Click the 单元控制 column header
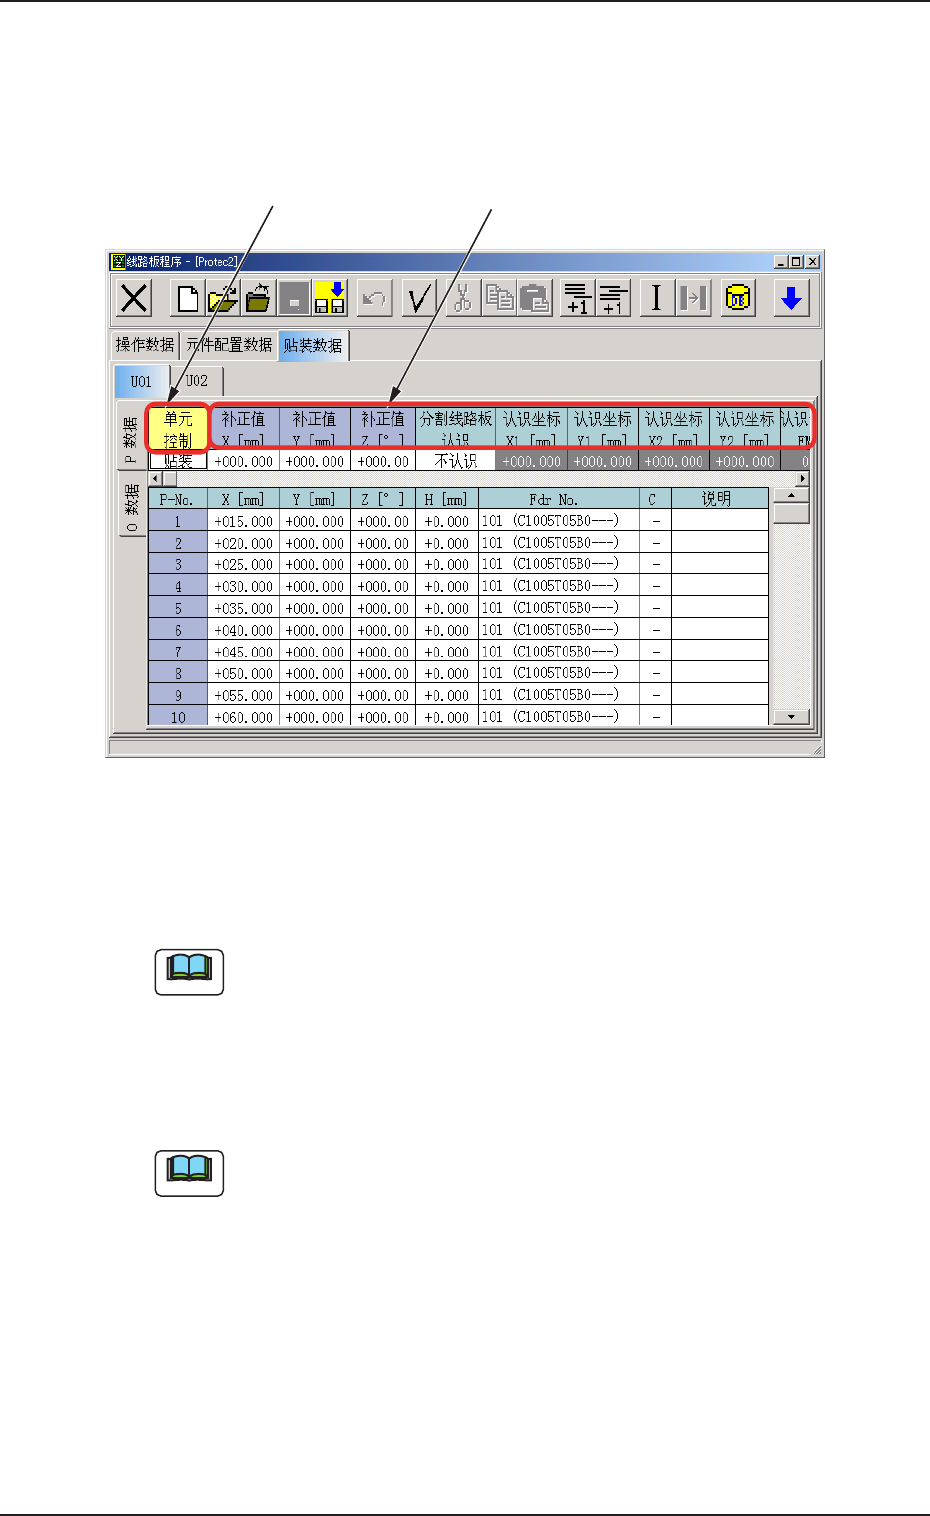Image resolution: width=930 pixels, height=1516 pixels. pyautogui.click(x=178, y=429)
